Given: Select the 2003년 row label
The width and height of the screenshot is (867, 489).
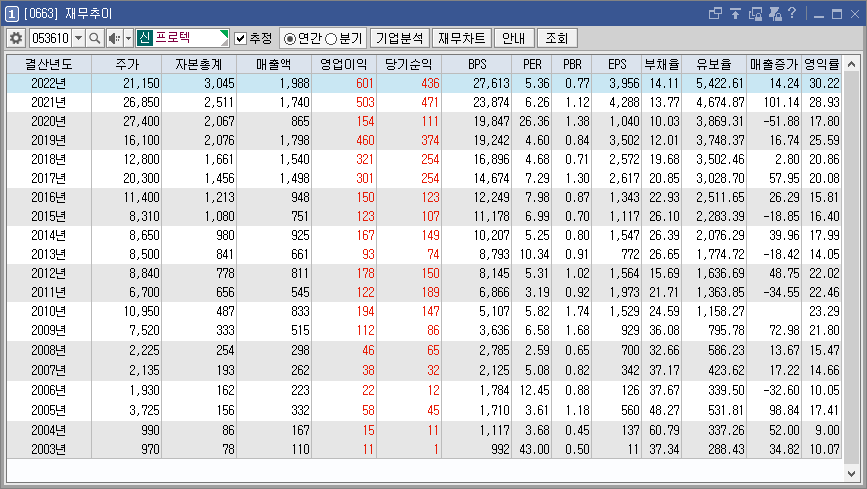Looking at the screenshot, I should tap(49, 449).
